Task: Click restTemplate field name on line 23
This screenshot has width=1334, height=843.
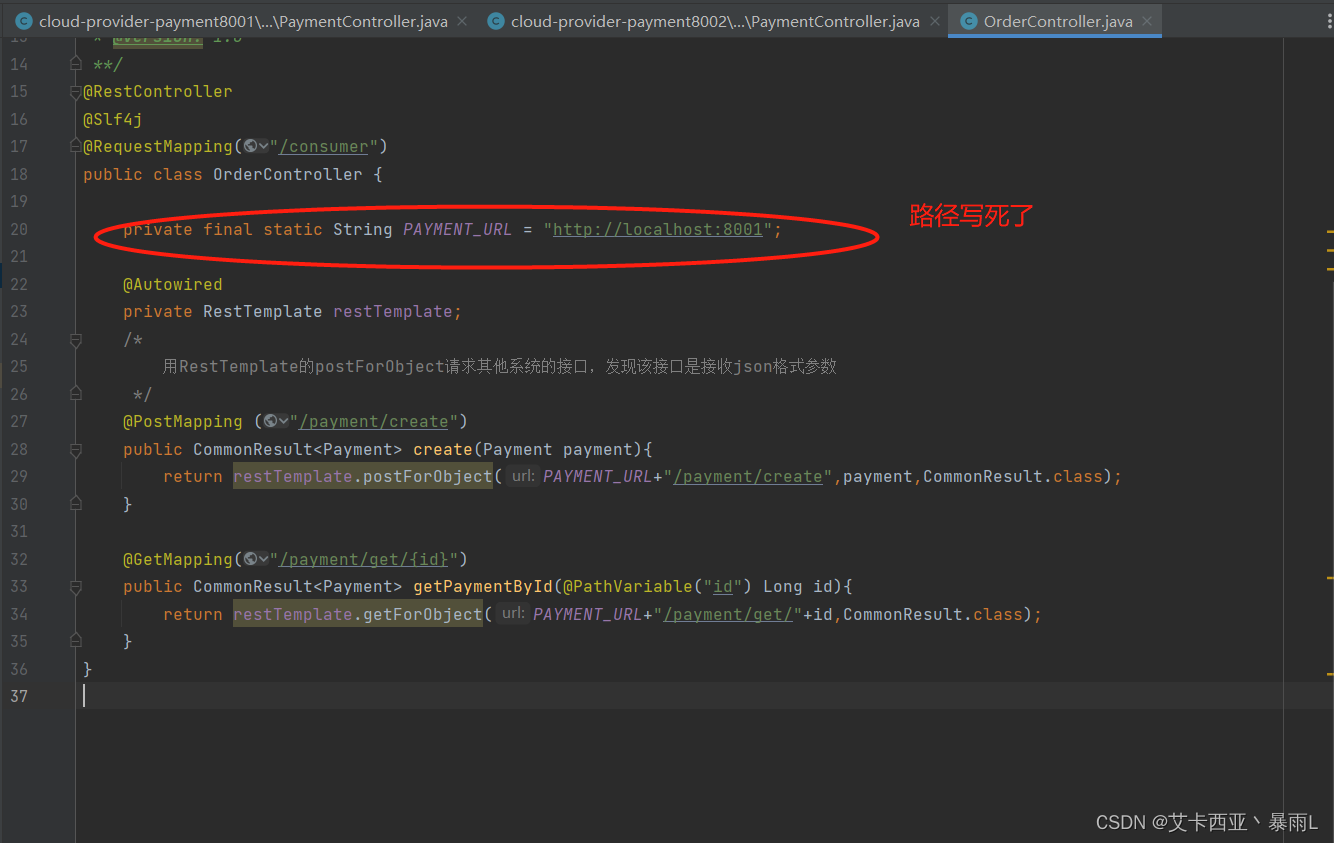Action: pyautogui.click(x=393, y=311)
